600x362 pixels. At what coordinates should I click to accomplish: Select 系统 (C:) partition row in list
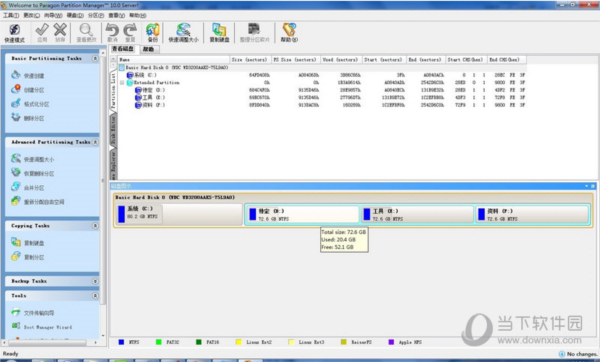click(322, 75)
